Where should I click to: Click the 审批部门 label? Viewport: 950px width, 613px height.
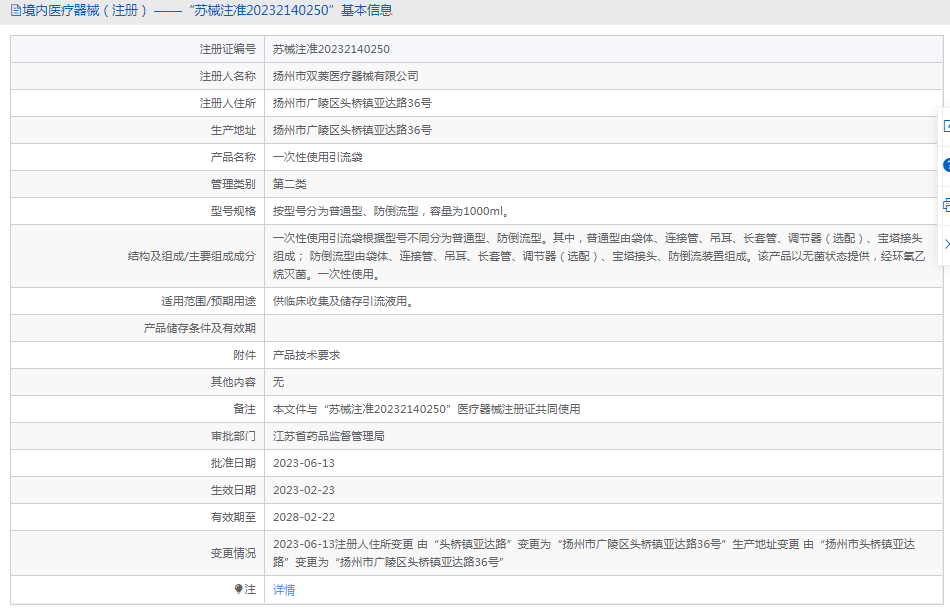[233, 436]
